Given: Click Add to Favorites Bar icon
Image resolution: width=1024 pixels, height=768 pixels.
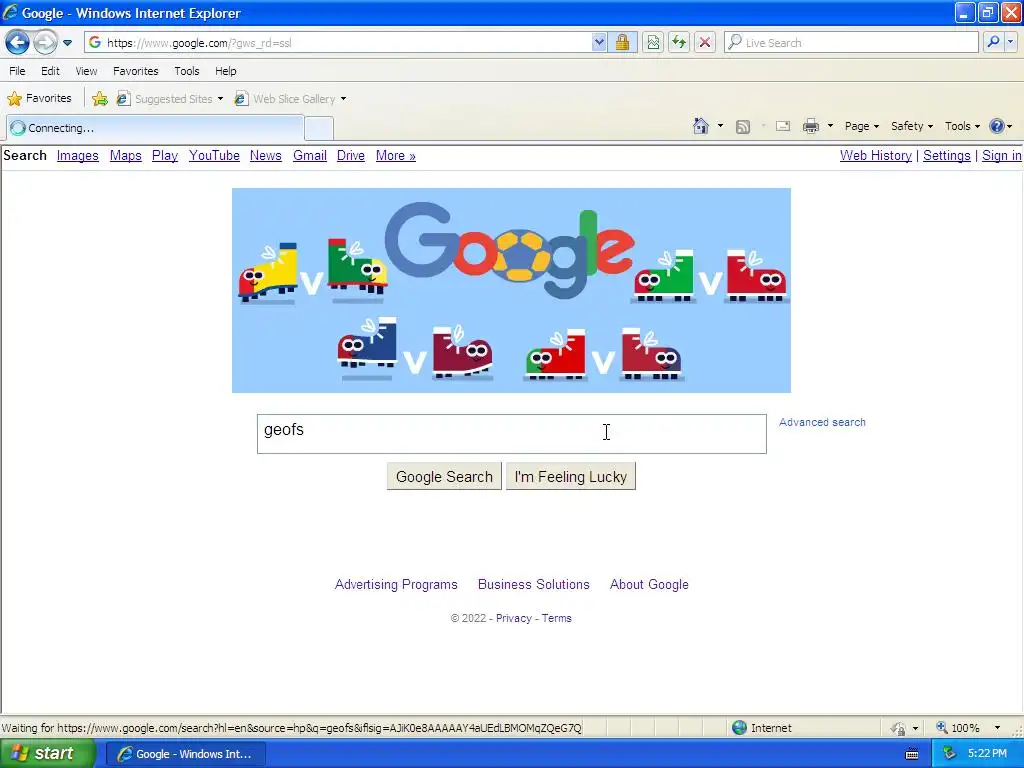Looking at the screenshot, I should (100, 99).
